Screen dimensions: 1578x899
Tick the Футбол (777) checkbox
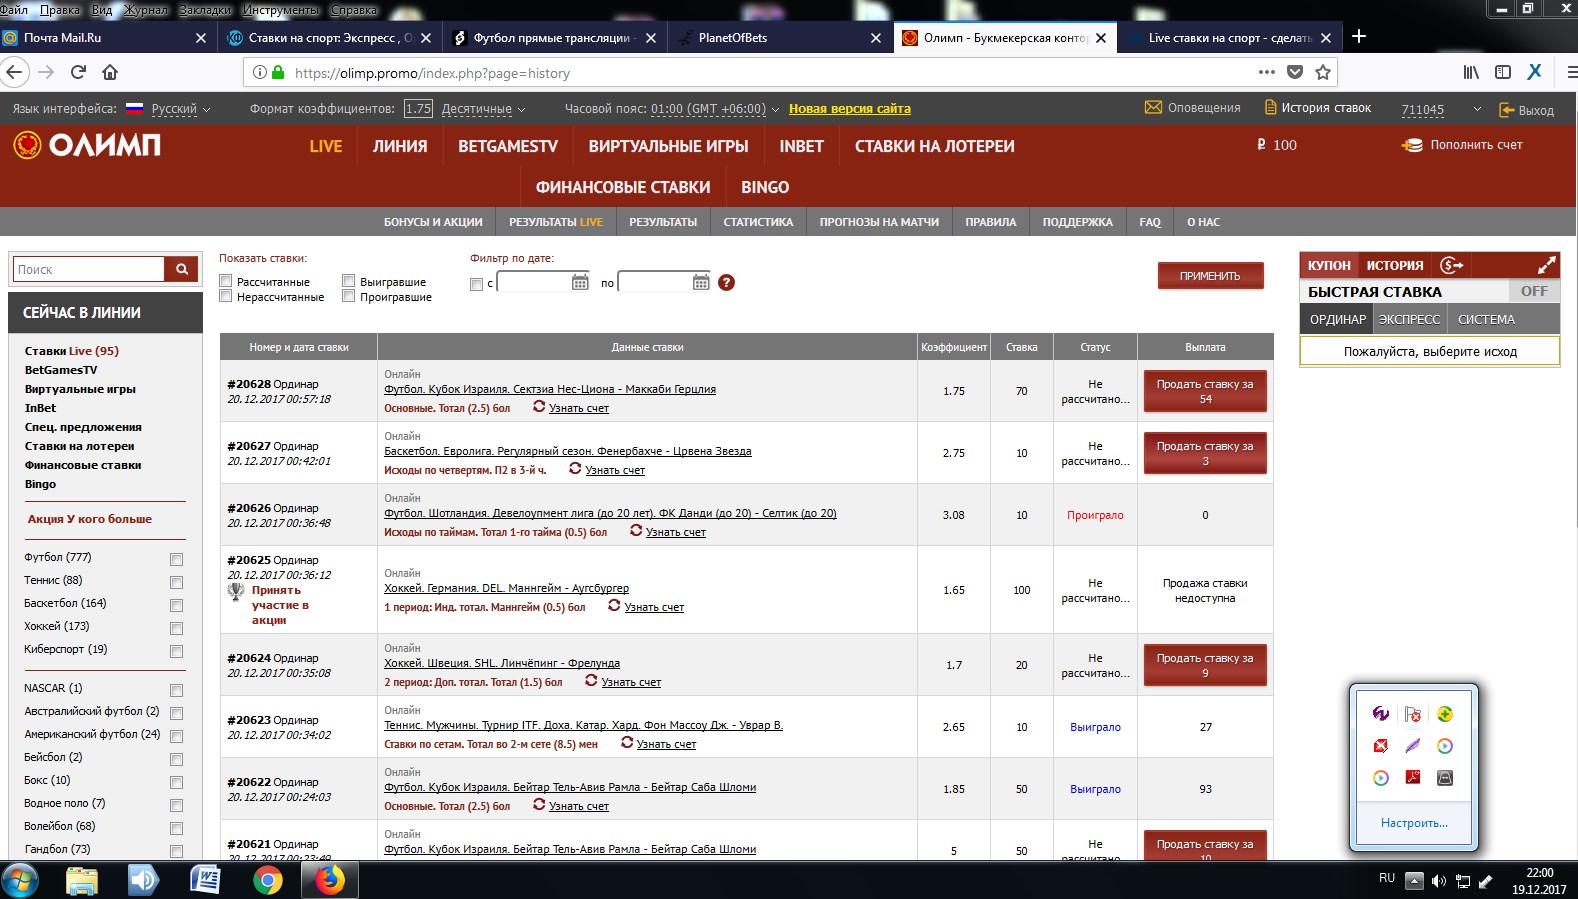coord(176,559)
